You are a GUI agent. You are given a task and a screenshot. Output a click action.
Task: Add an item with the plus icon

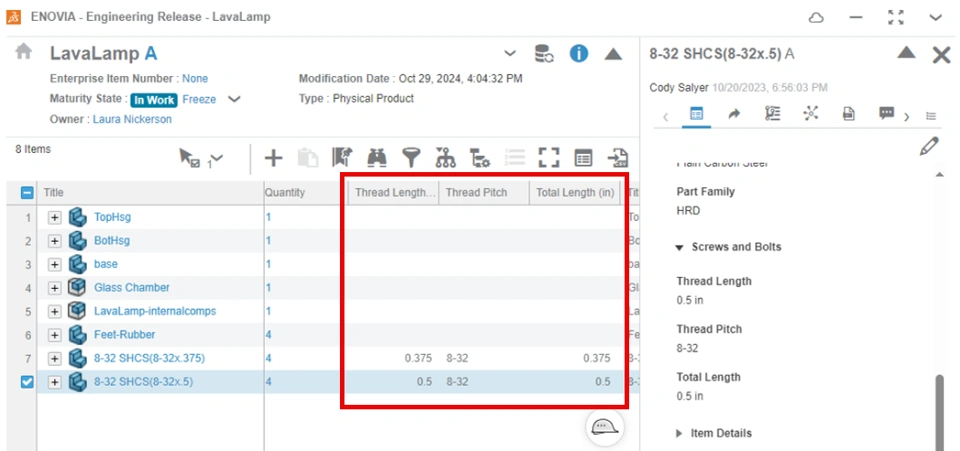273,158
